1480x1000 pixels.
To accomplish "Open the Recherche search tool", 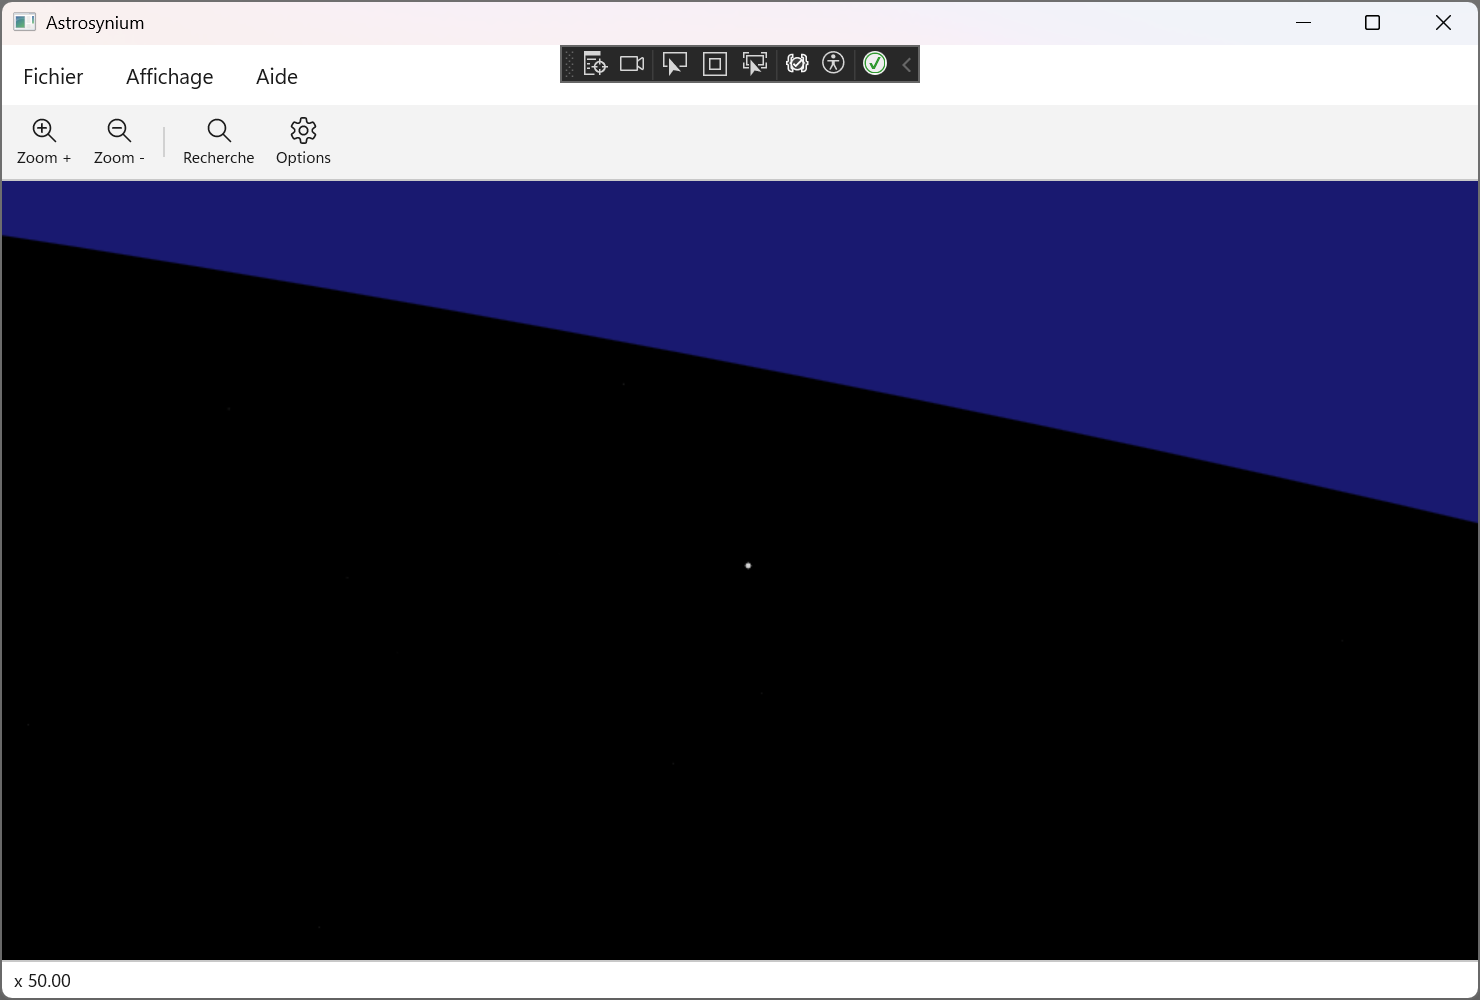I will pos(219,131).
